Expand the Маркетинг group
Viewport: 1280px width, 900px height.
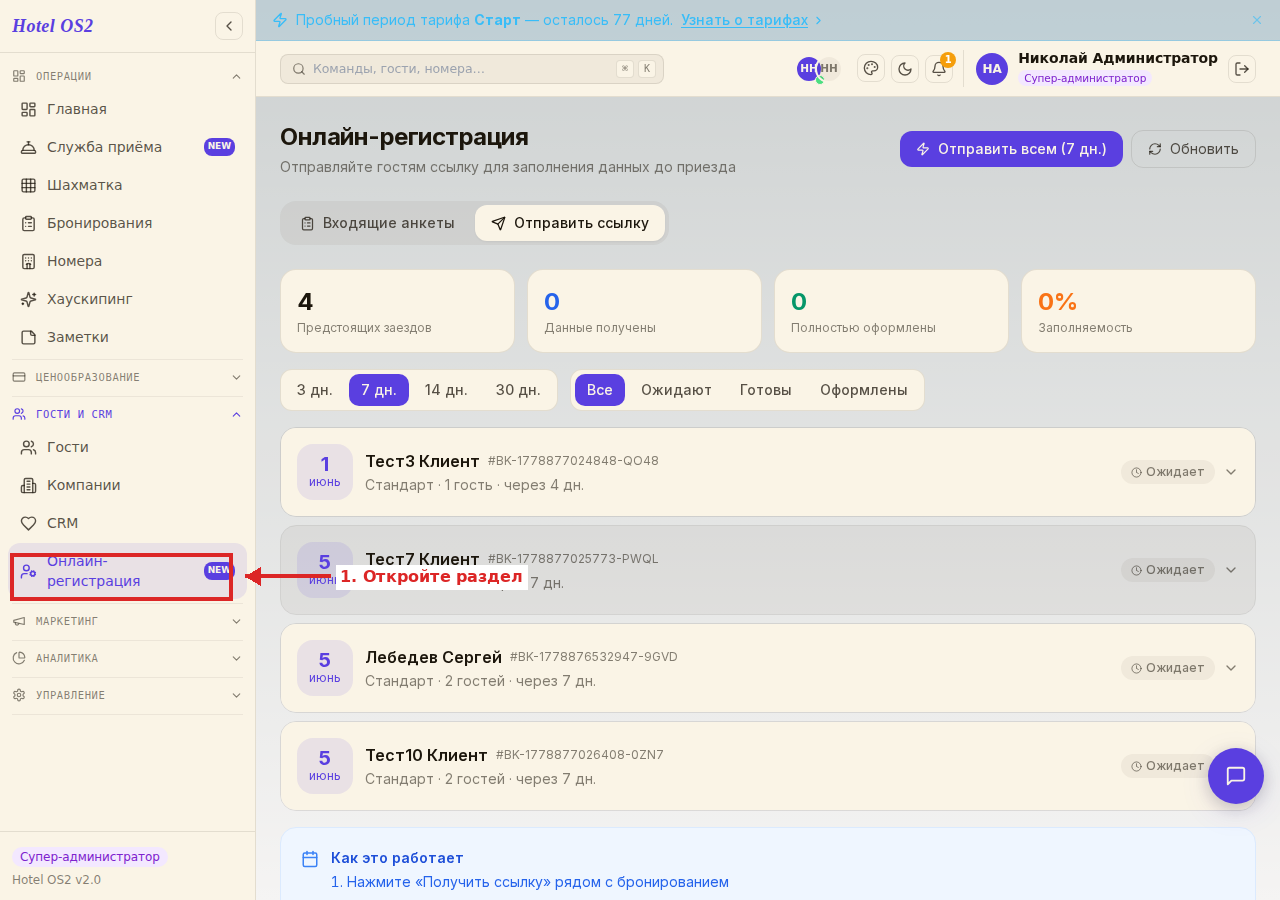pyautogui.click(x=127, y=621)
